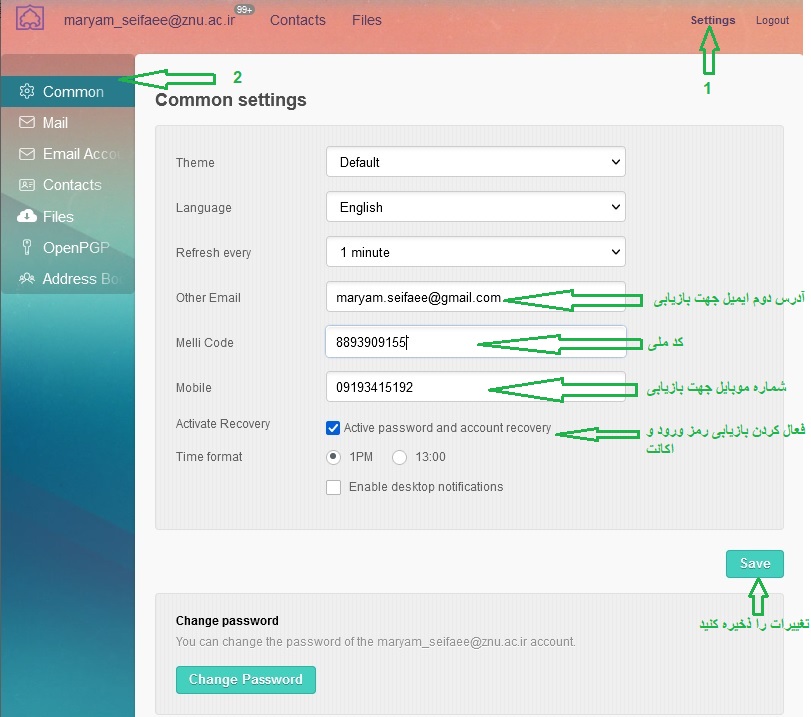This screenshot has width=811, height=717.
Task: Save the common settings
Action: coord(755,563)
